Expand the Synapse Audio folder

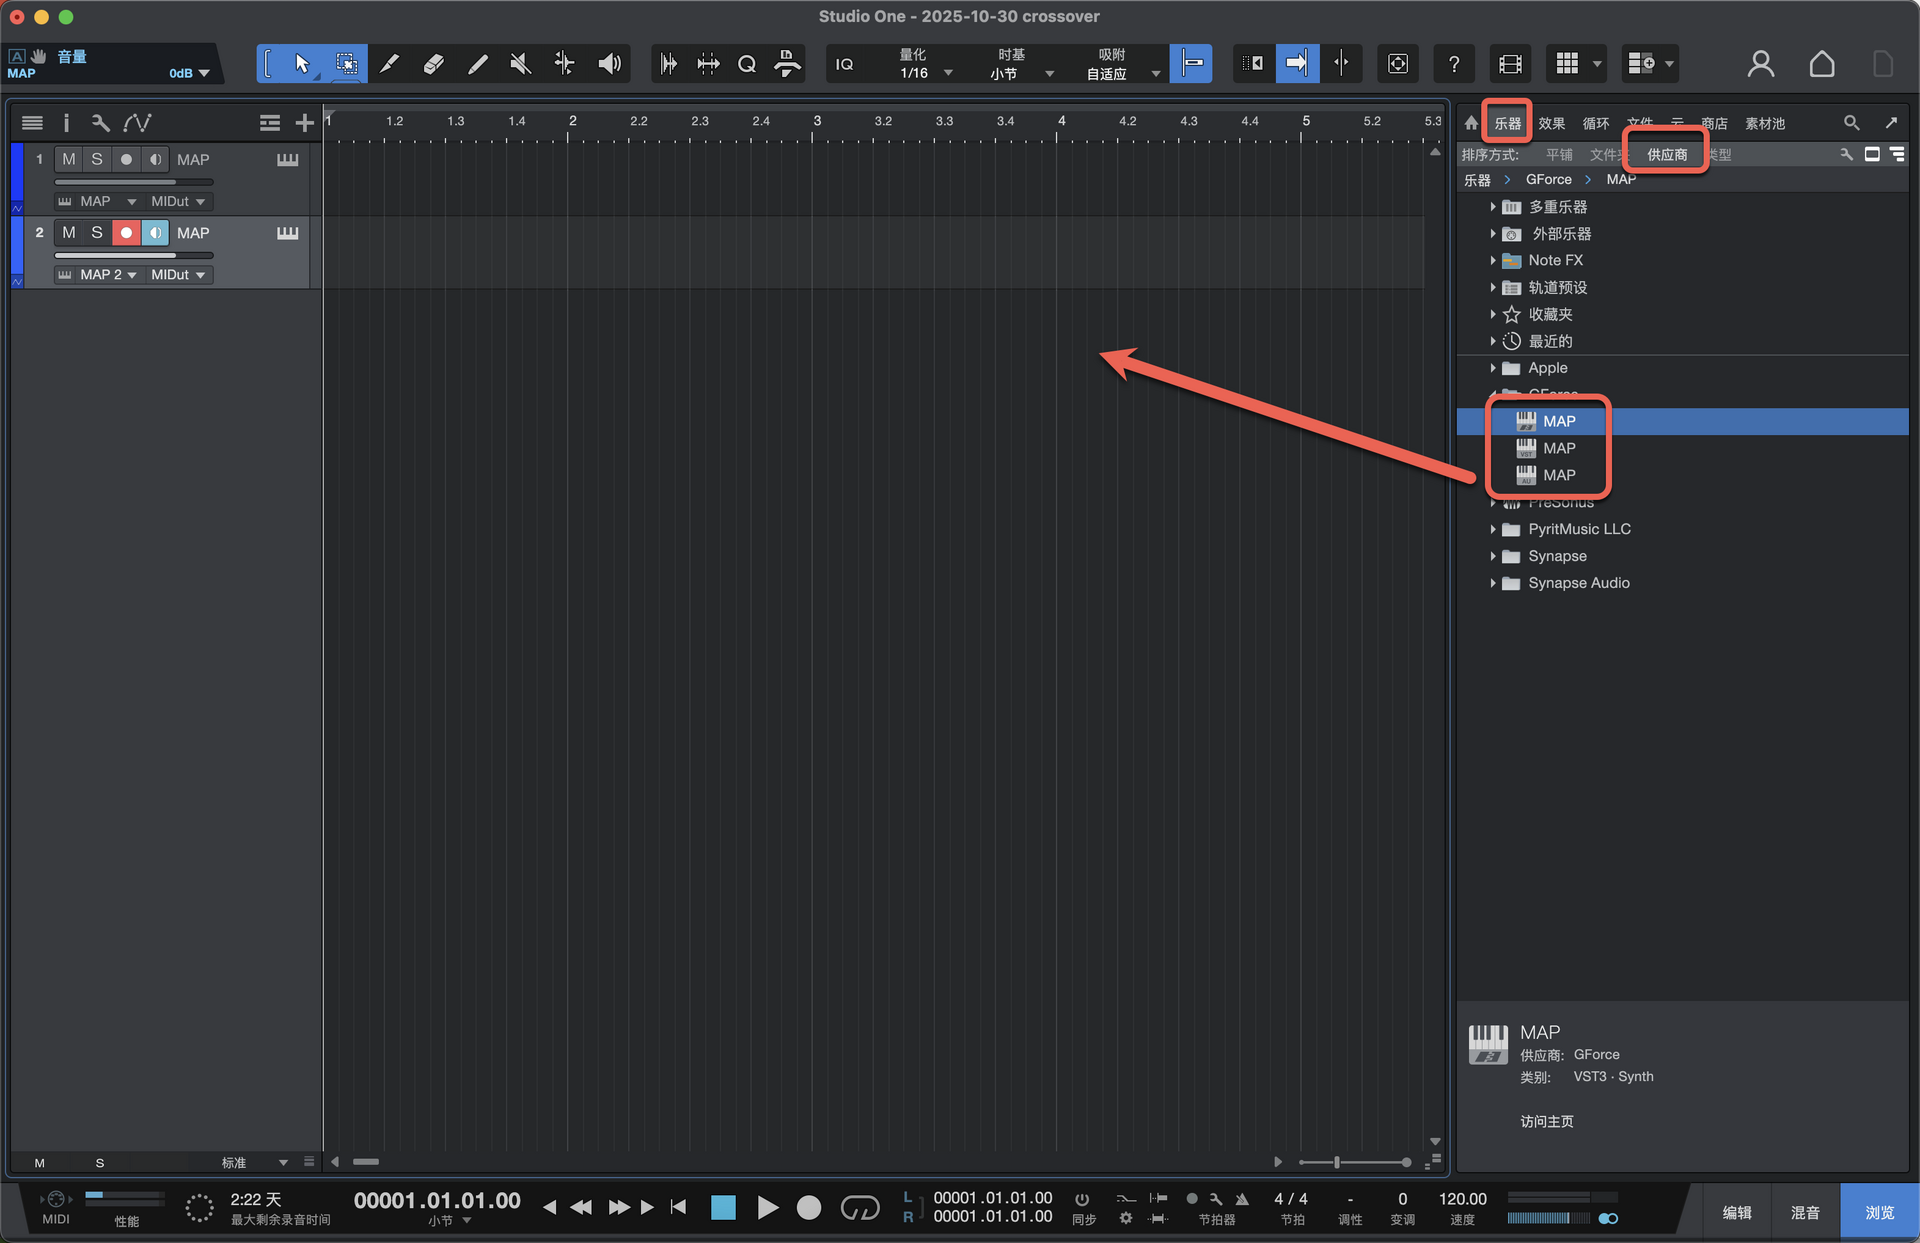pos(1493,583)
